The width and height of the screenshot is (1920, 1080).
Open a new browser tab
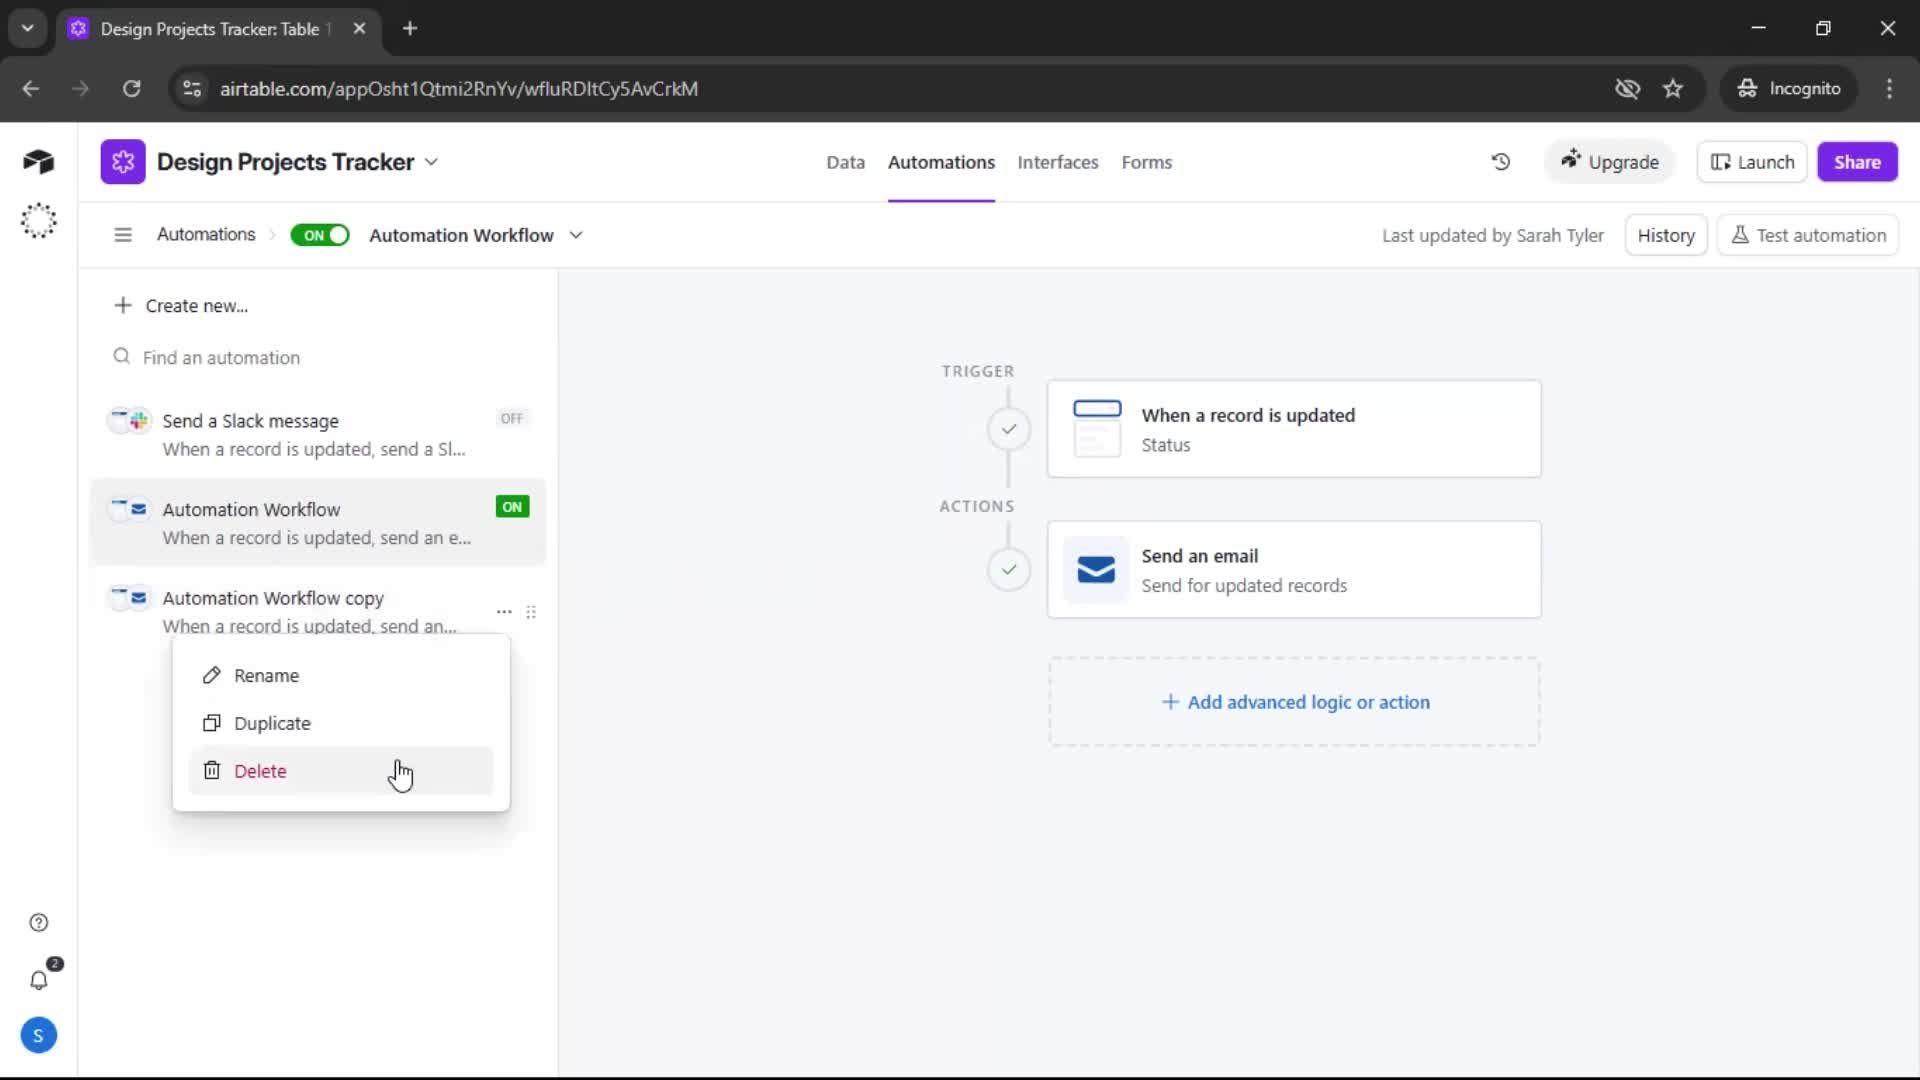pyautogui.click(x=410, y=29)
